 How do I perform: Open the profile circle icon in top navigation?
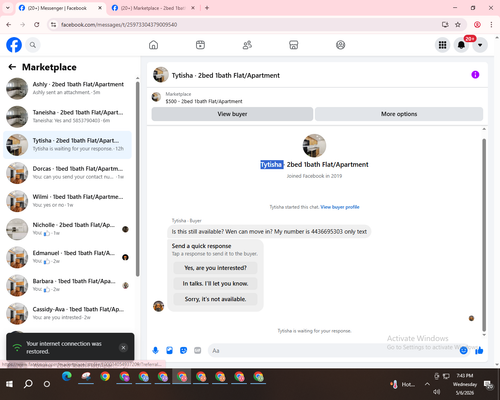click(340, 45)
